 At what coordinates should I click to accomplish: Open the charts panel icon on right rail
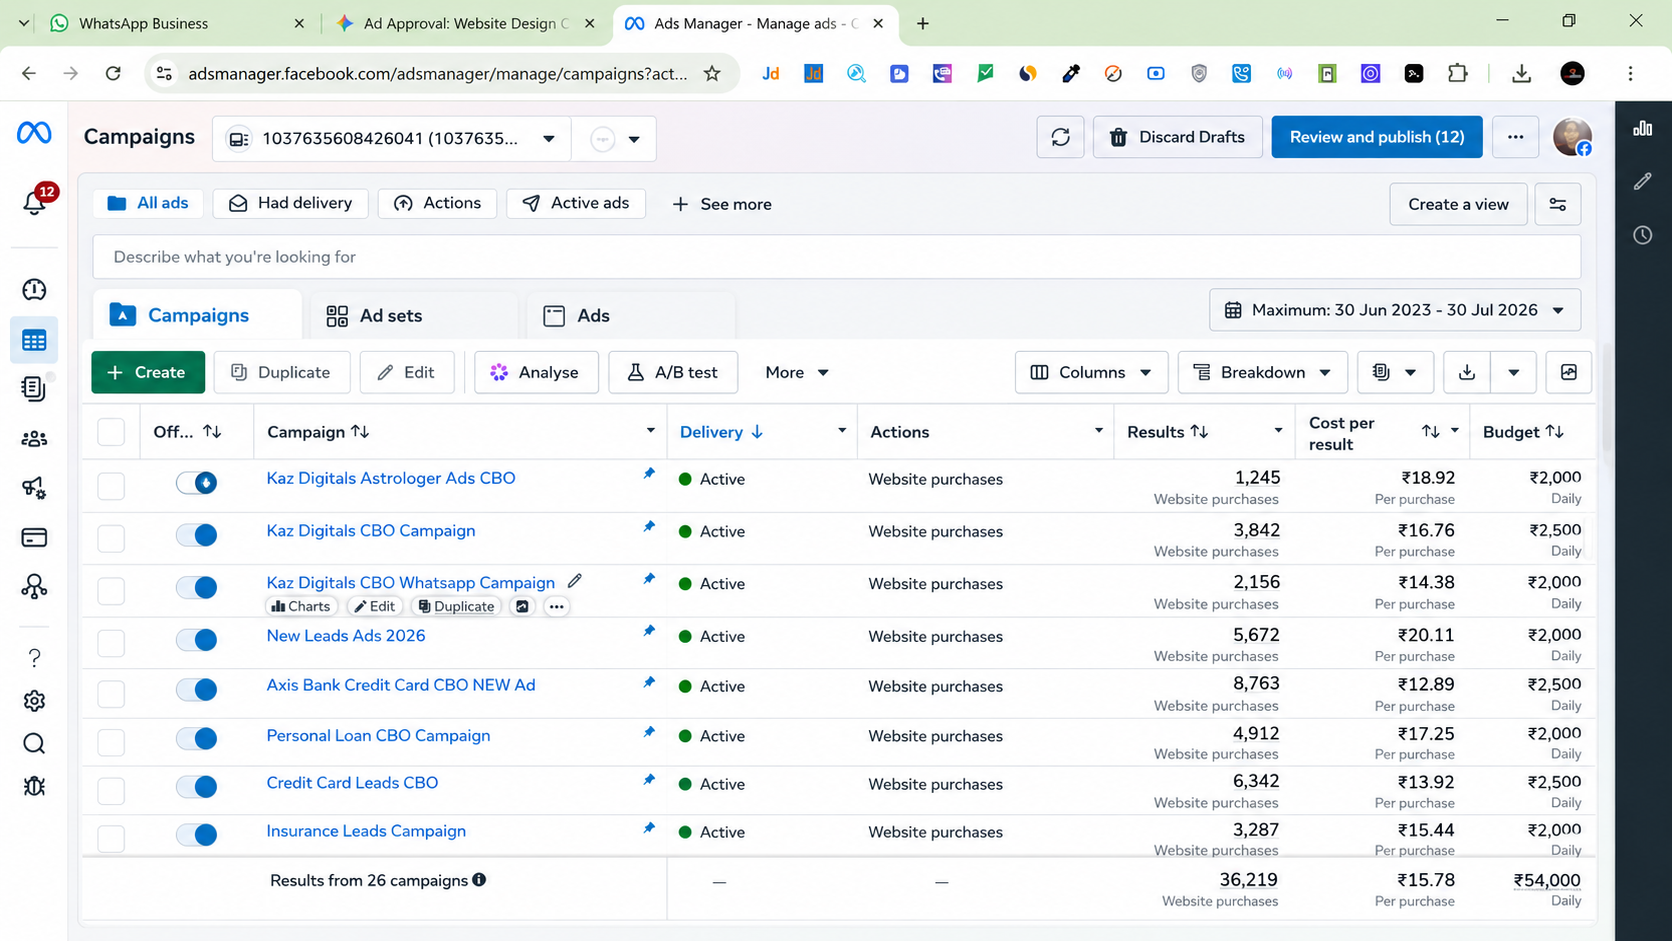coord(1643,128)
